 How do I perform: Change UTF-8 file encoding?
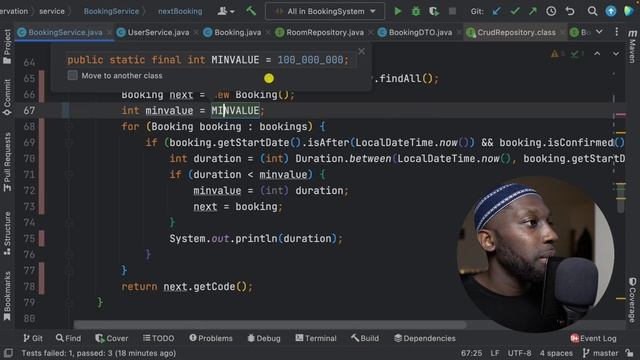coord(519,353)
